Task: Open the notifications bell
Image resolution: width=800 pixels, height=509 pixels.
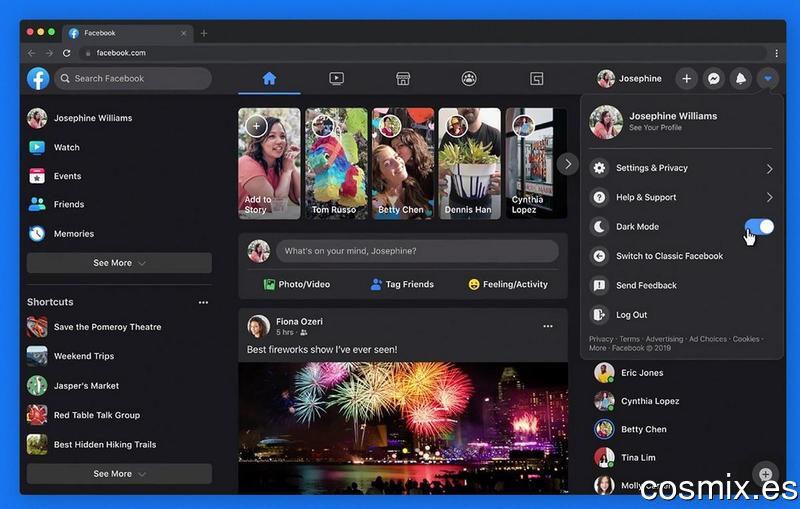Action: tap(741, 79)
